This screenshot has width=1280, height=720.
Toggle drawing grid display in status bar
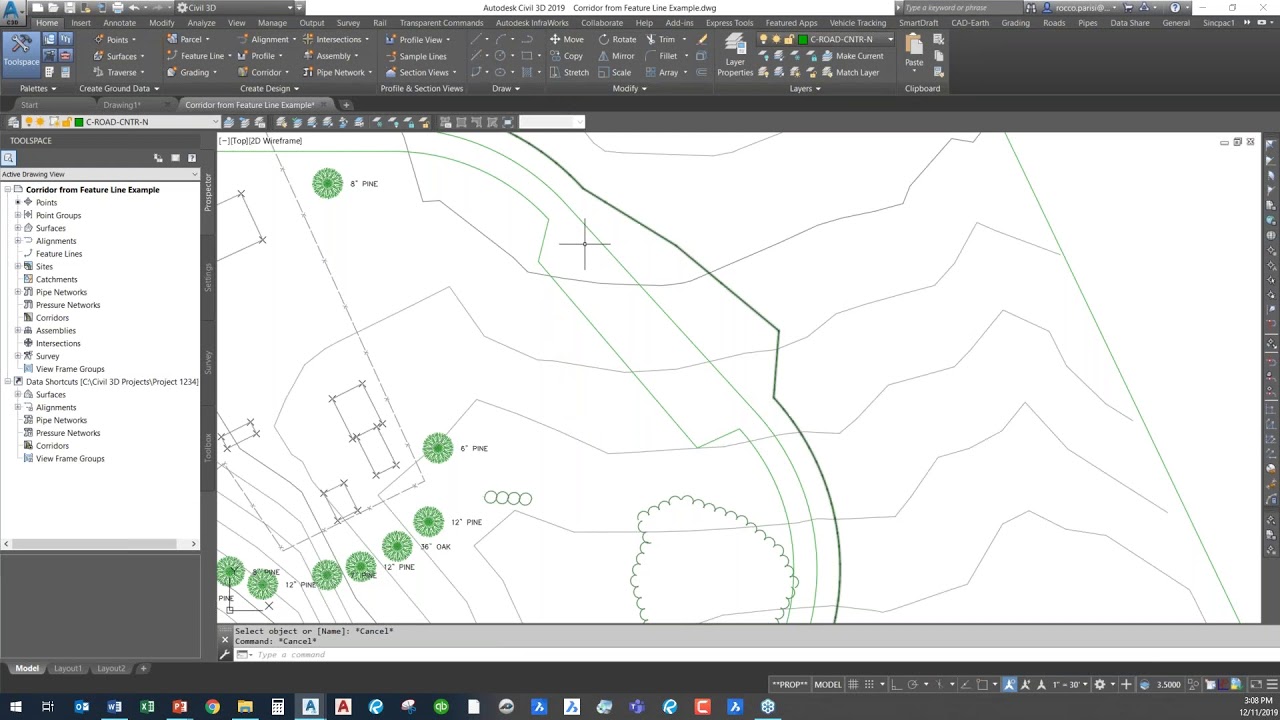[853, 685]
